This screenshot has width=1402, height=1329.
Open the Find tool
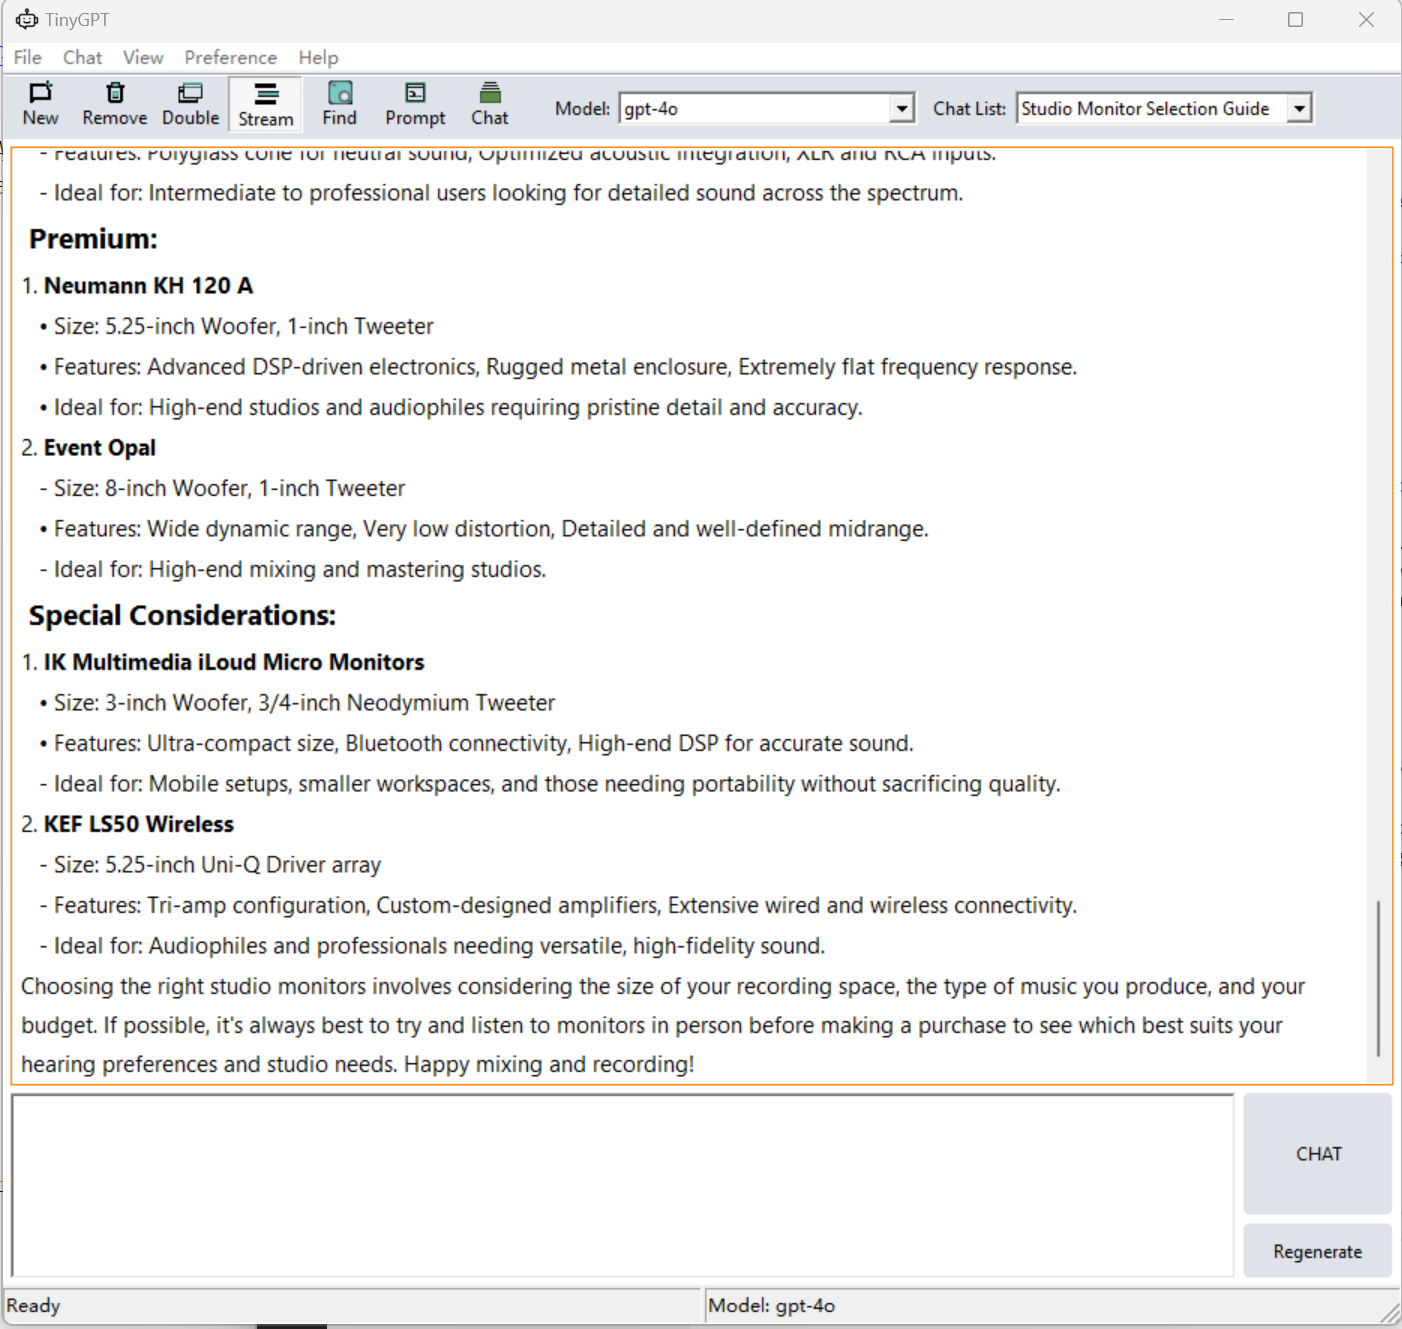click(x=340, y=104)
